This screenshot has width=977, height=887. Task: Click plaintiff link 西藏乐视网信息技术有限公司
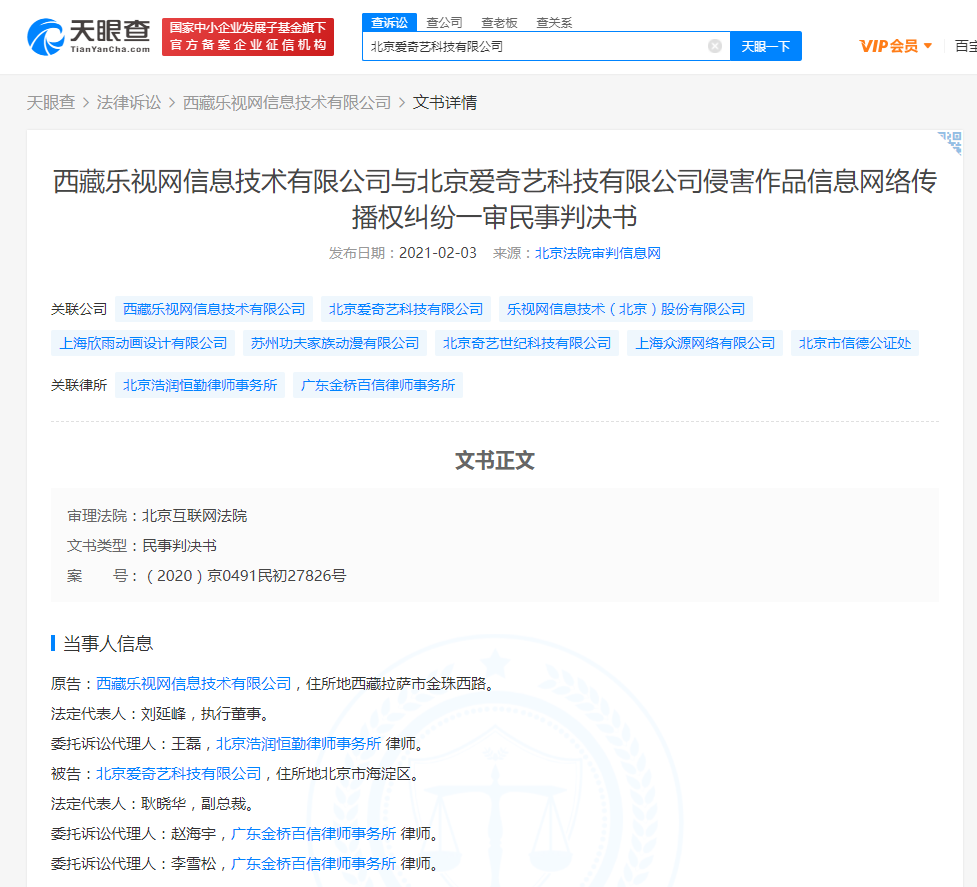pyautogui.click(x=194, y=683)
